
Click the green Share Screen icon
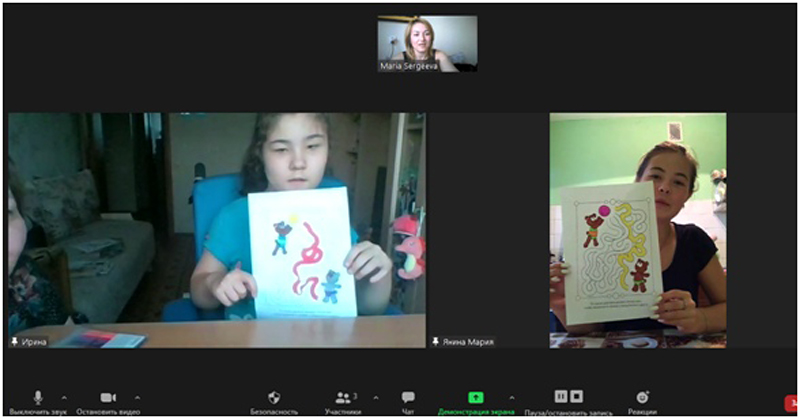[475, 397]
